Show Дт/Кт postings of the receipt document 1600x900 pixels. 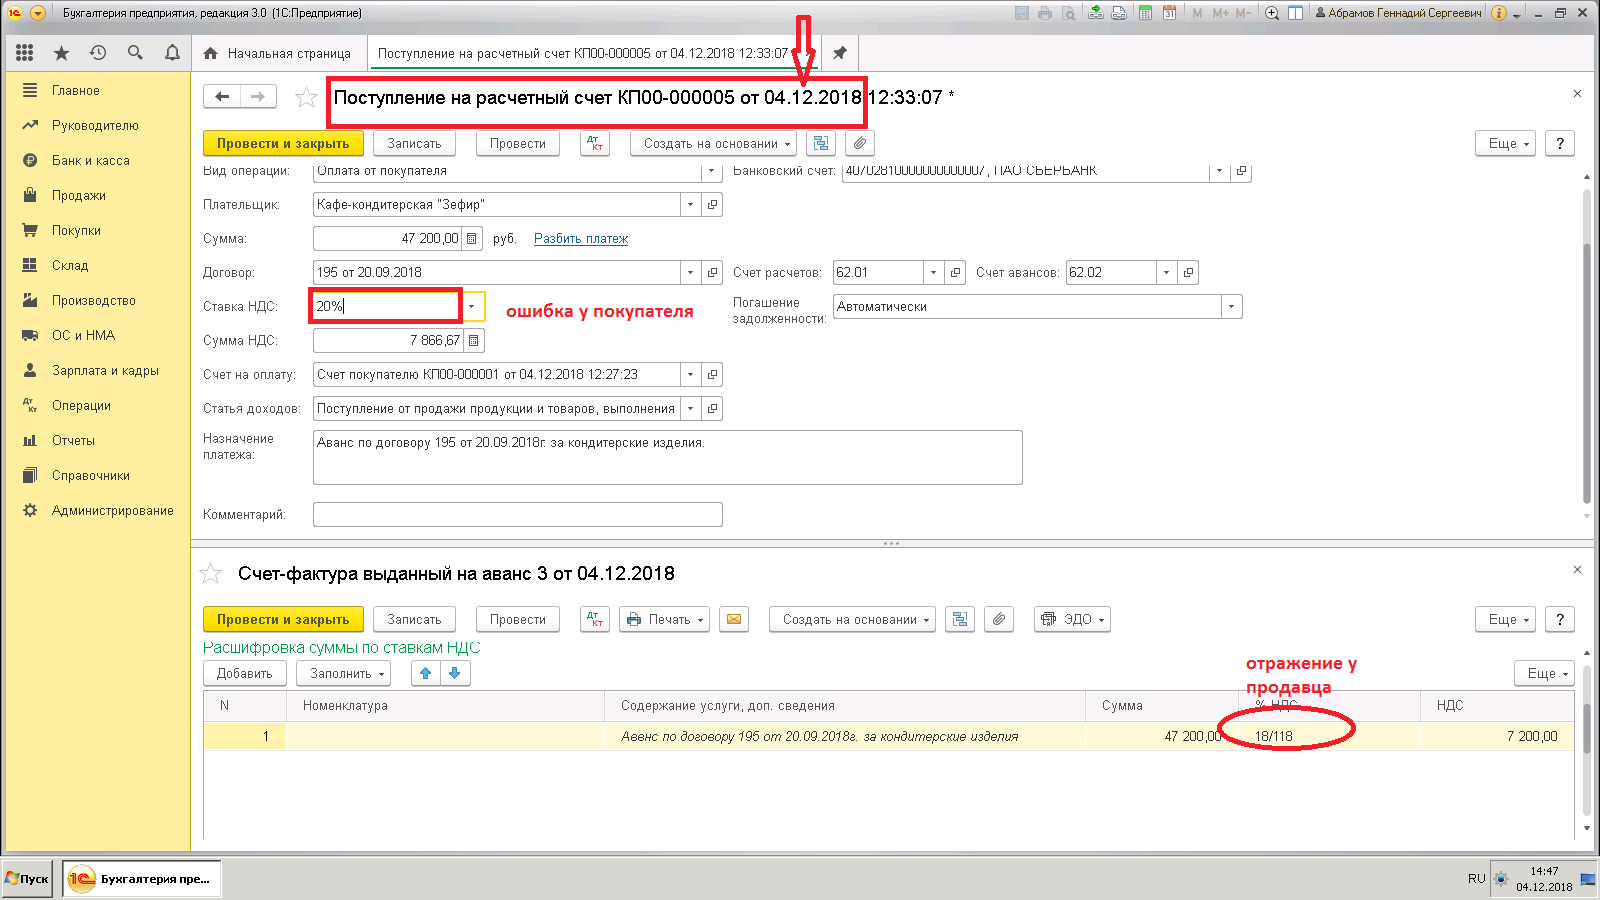(595, 143)
